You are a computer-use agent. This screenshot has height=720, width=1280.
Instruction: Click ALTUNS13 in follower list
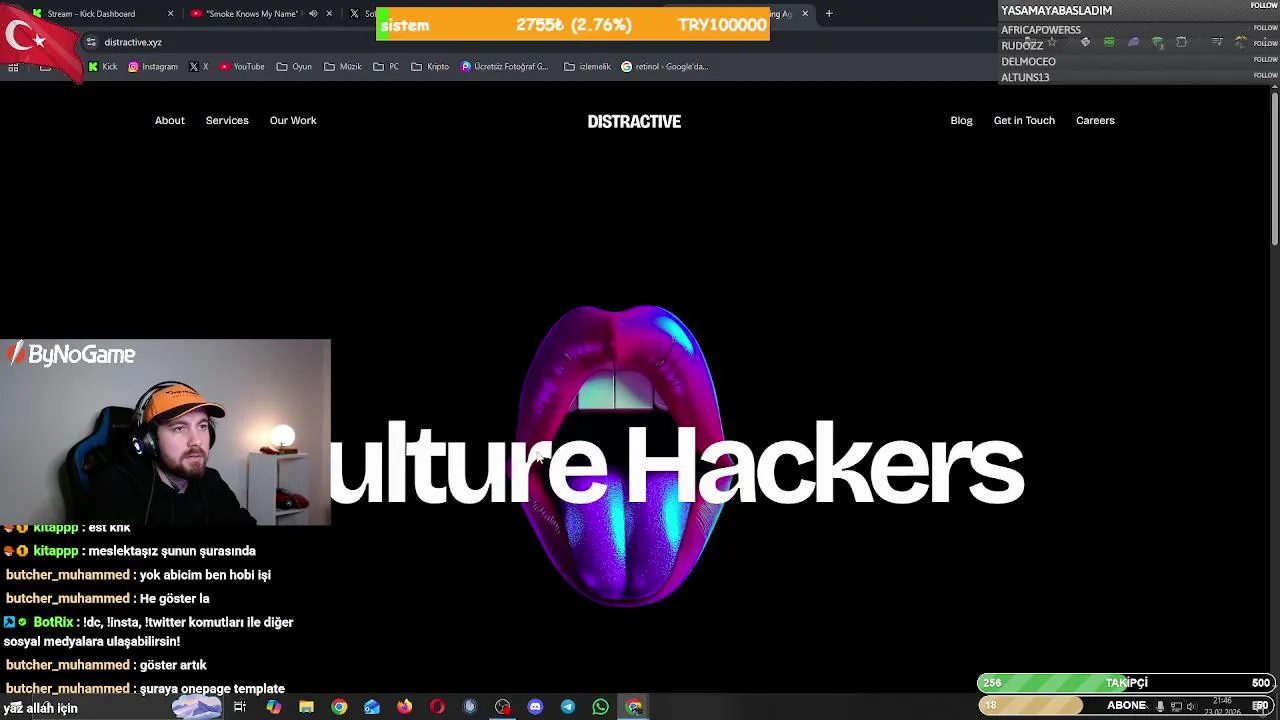1025,78
